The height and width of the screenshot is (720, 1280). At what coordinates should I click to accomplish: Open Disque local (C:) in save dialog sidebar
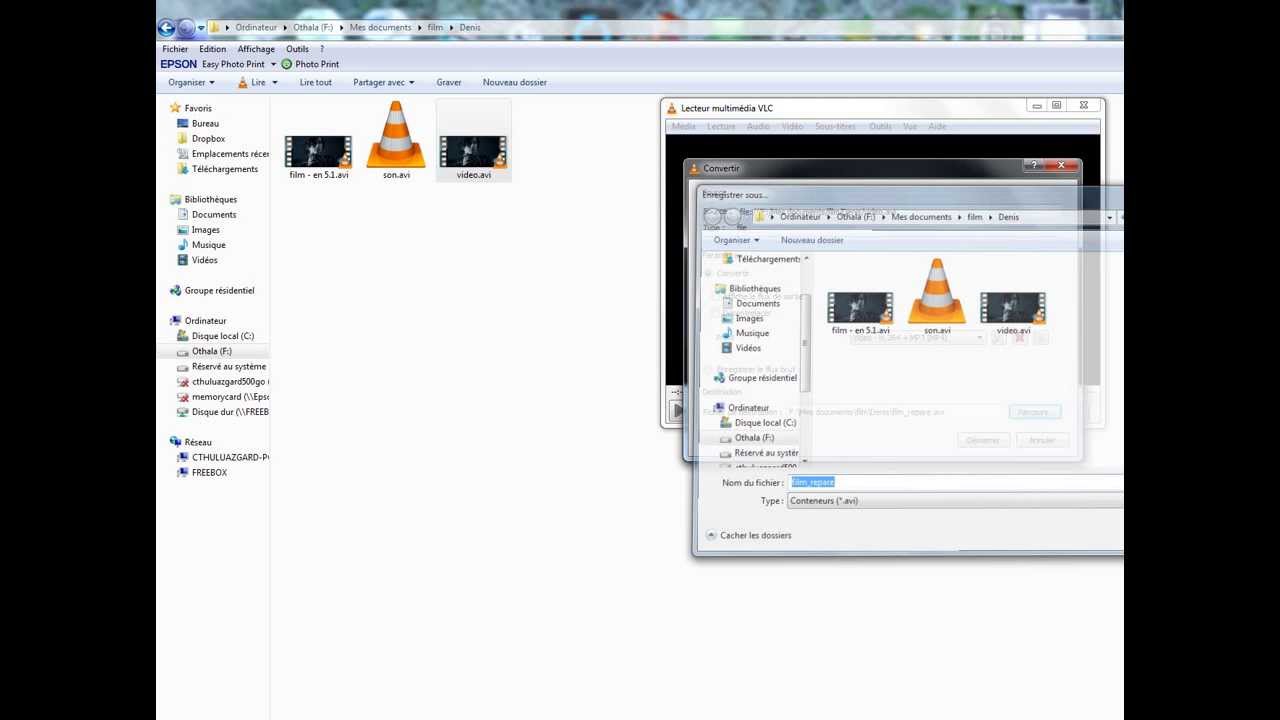pyautogui.click(x=757, y=423)
